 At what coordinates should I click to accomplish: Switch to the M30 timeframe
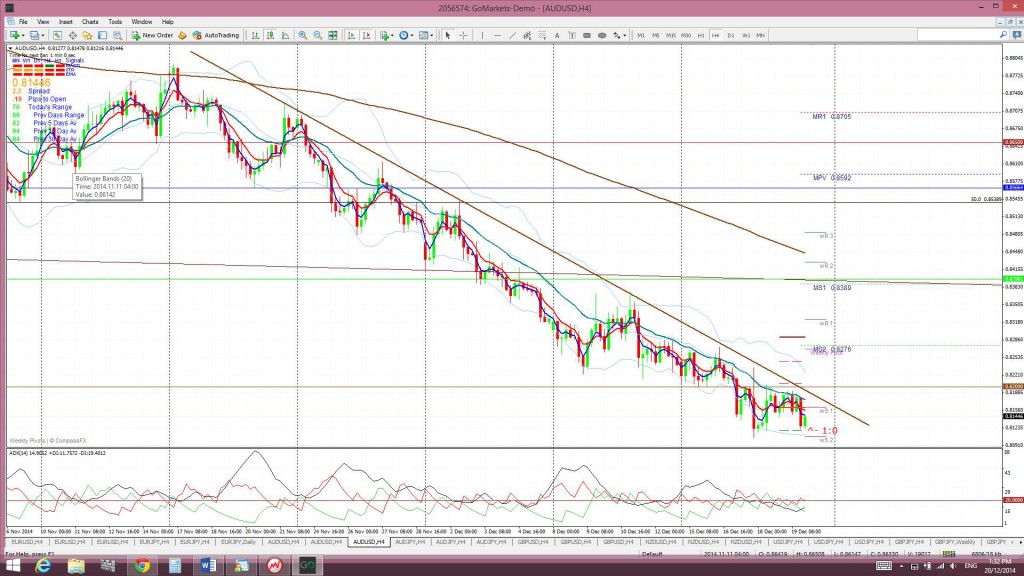pos(686,35)
